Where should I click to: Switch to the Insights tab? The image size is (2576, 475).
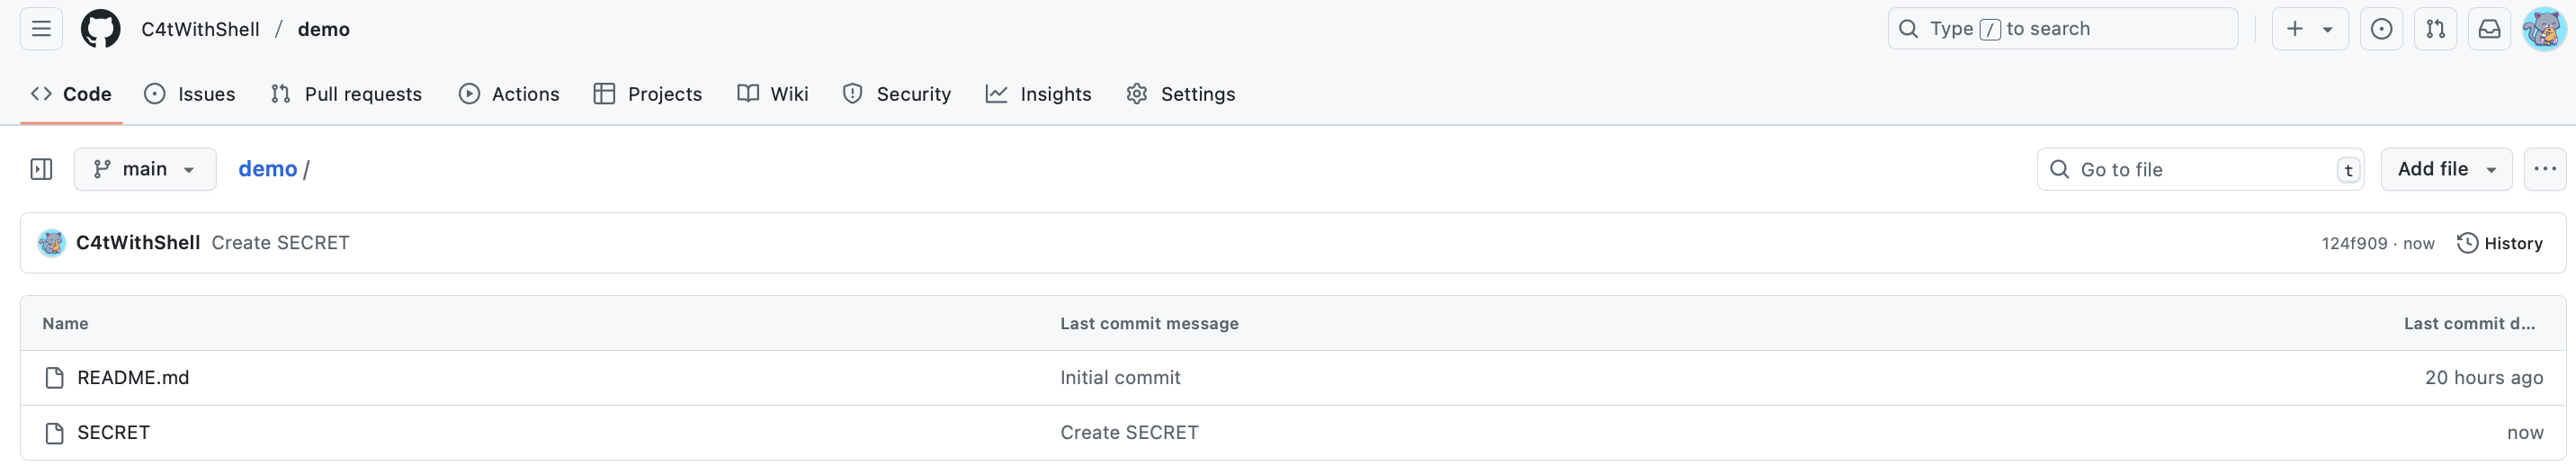click(x=1038, y=94)
